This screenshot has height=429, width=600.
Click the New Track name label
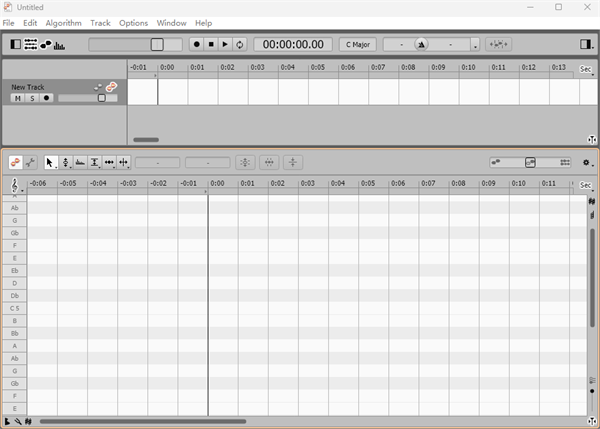point(28,87)
